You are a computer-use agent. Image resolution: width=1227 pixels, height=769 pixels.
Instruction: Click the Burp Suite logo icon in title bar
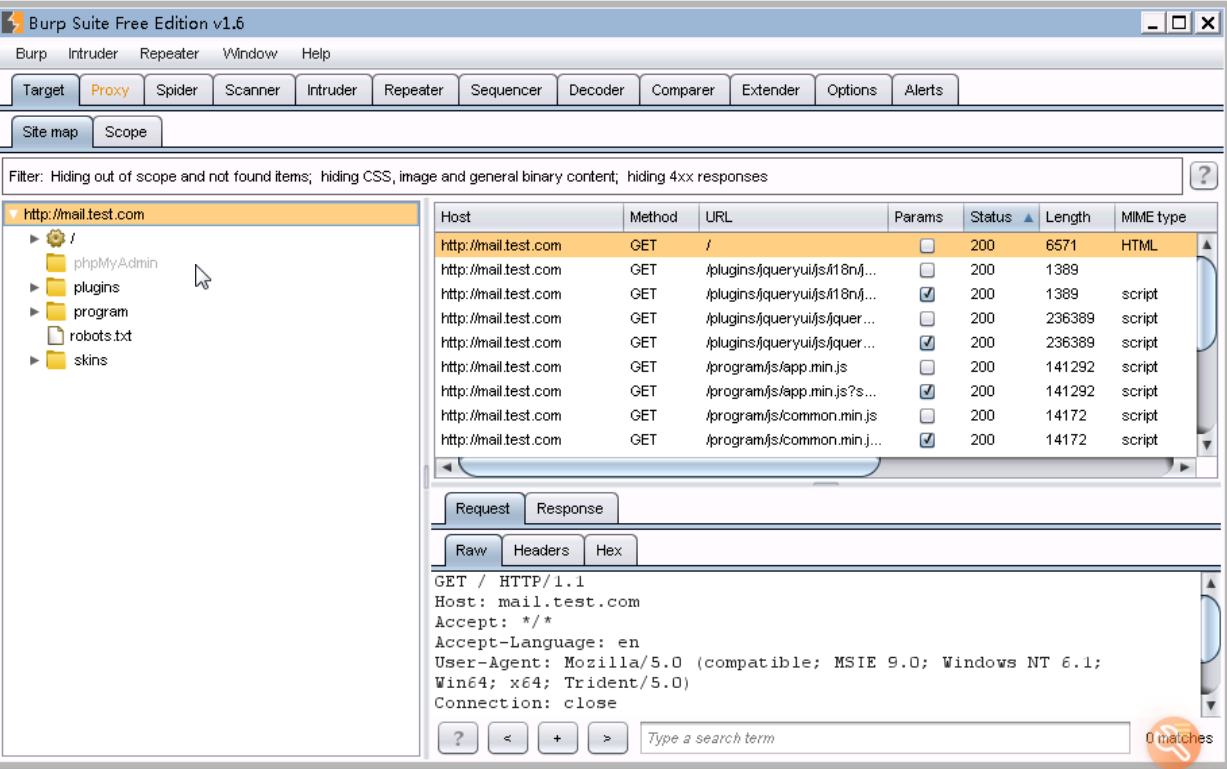(12, 21)
